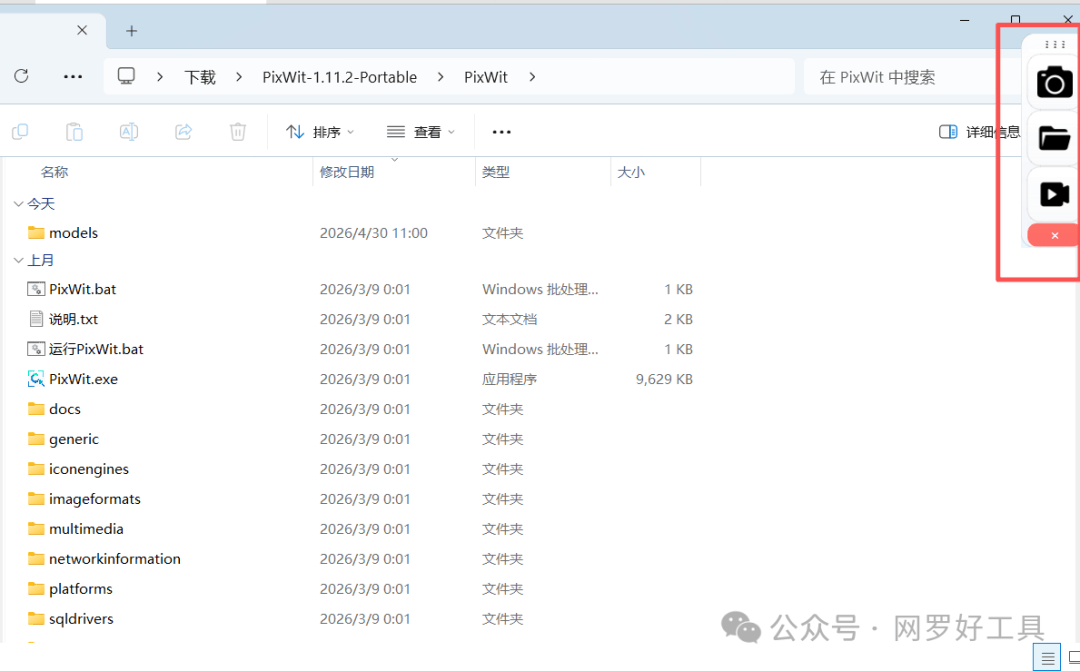Select the models folder
This screenshot has height=671, width=1080.
coord(73,233)
